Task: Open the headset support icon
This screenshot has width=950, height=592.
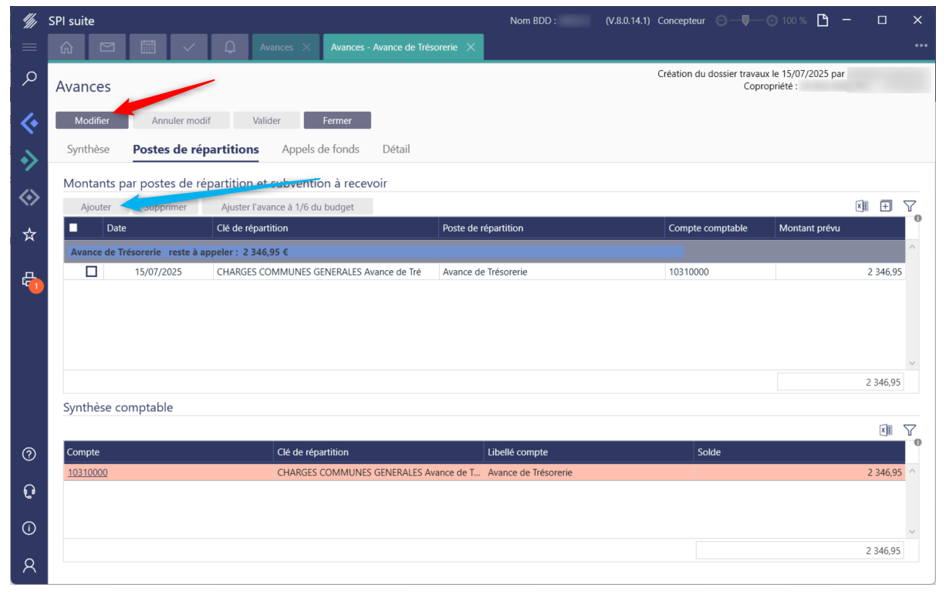Action: pyautogui.click(x=29, y=491)
